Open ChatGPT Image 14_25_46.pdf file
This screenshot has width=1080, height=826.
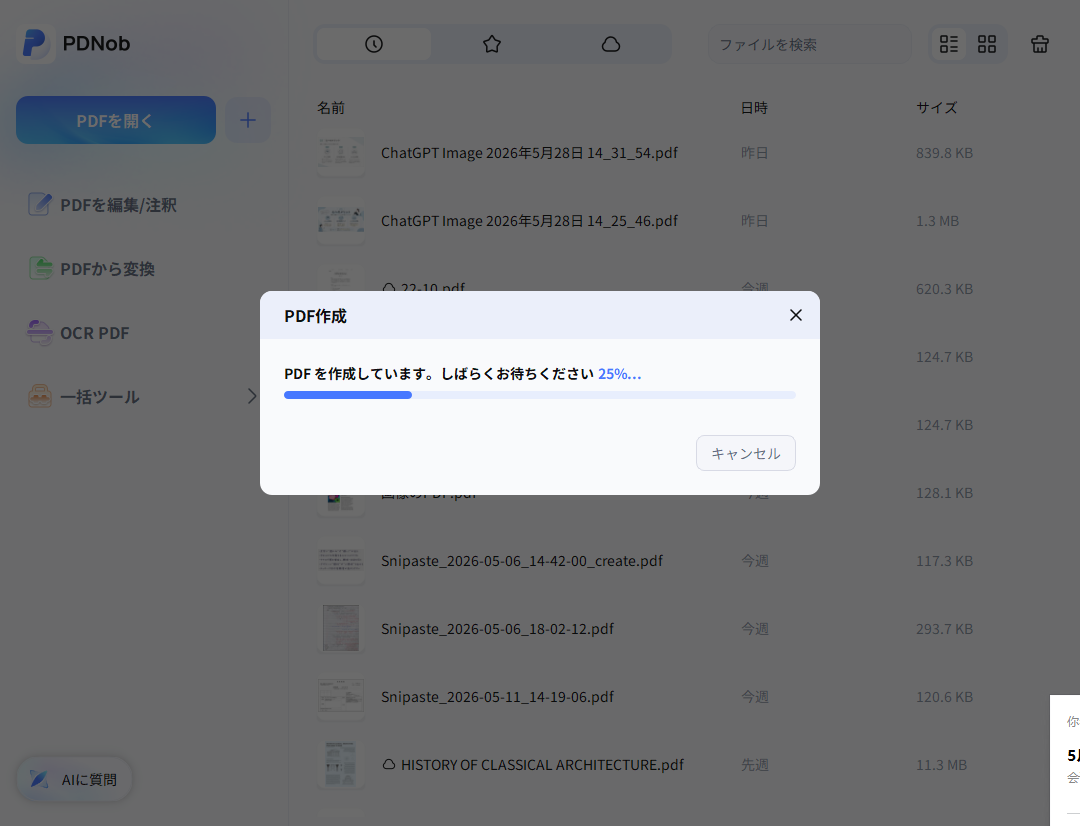pos(529,221)
